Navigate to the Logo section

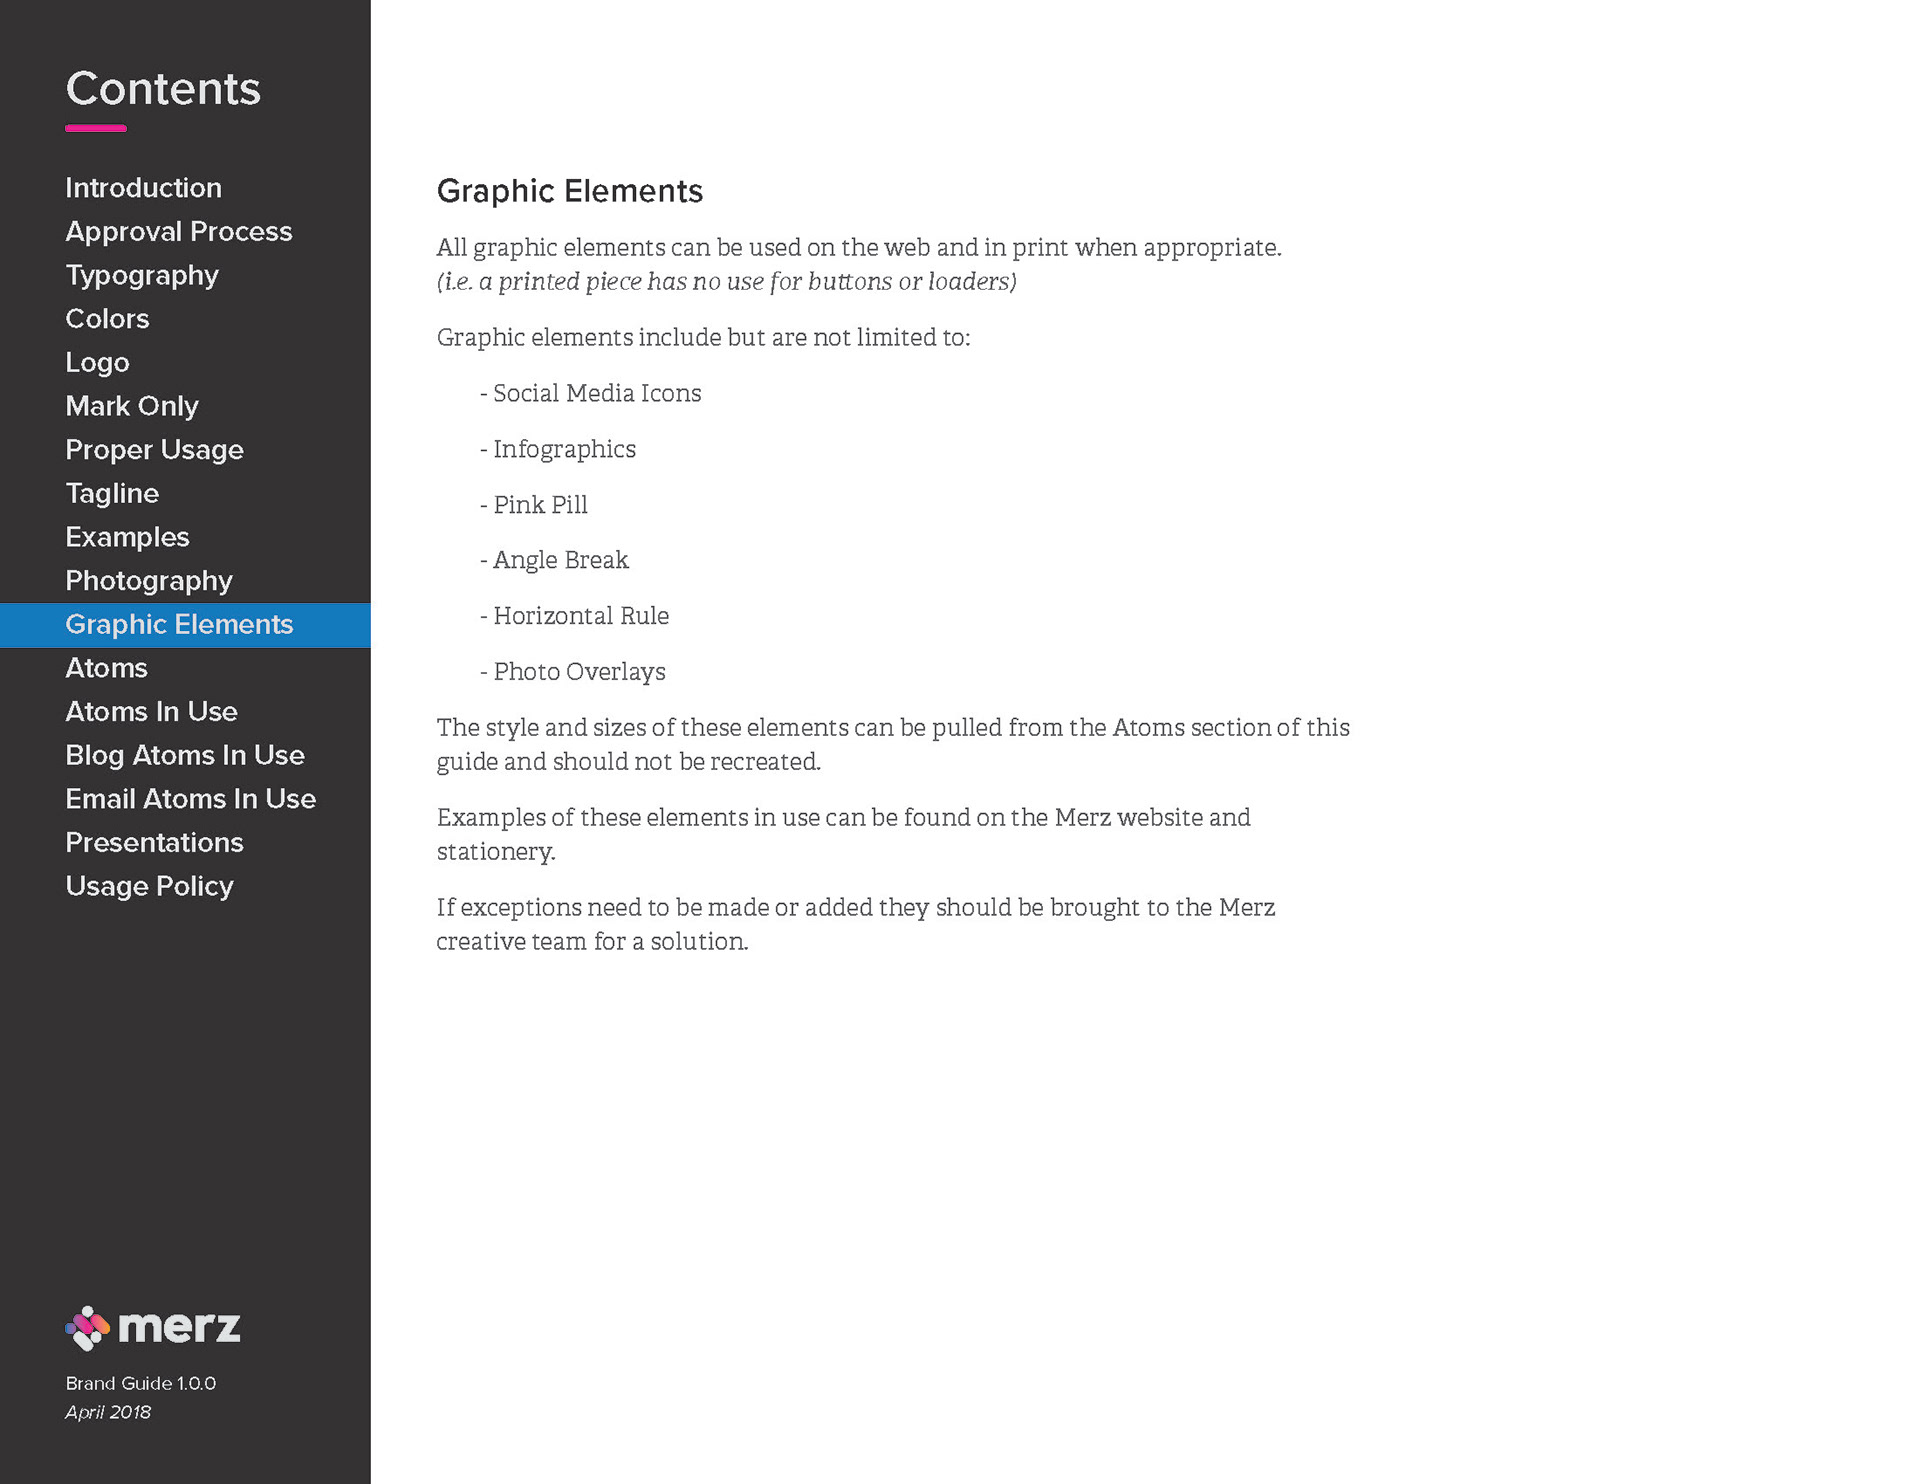coord(97,362)
